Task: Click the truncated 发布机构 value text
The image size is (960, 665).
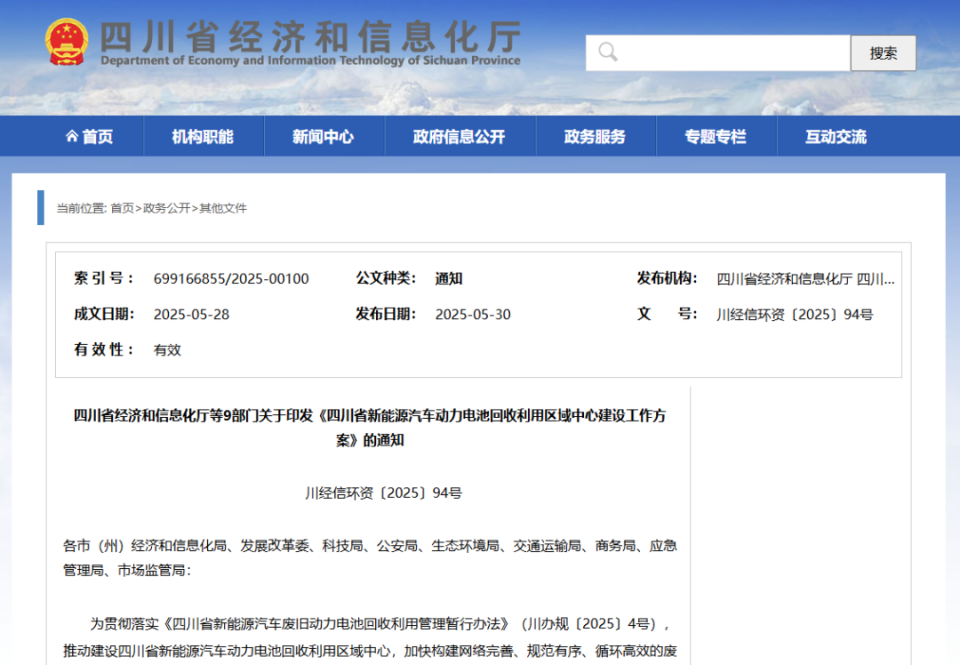Action: point(805,279)
